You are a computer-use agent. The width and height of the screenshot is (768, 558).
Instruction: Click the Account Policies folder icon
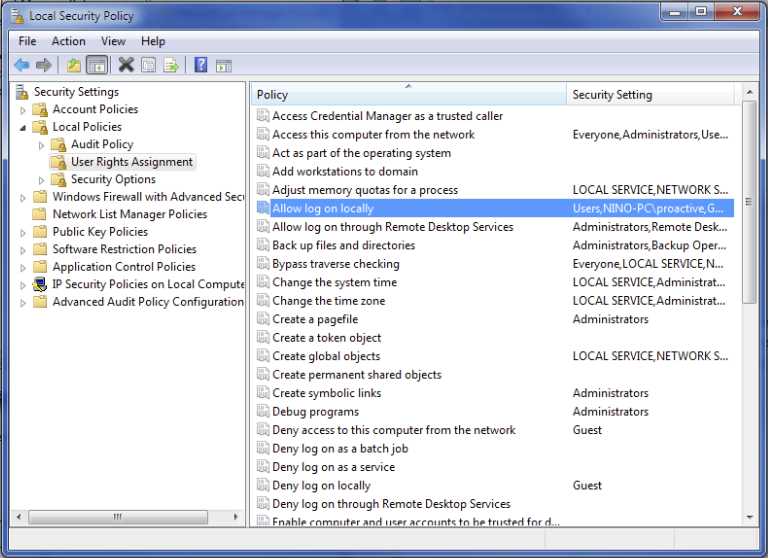click(x=40, y=109)
